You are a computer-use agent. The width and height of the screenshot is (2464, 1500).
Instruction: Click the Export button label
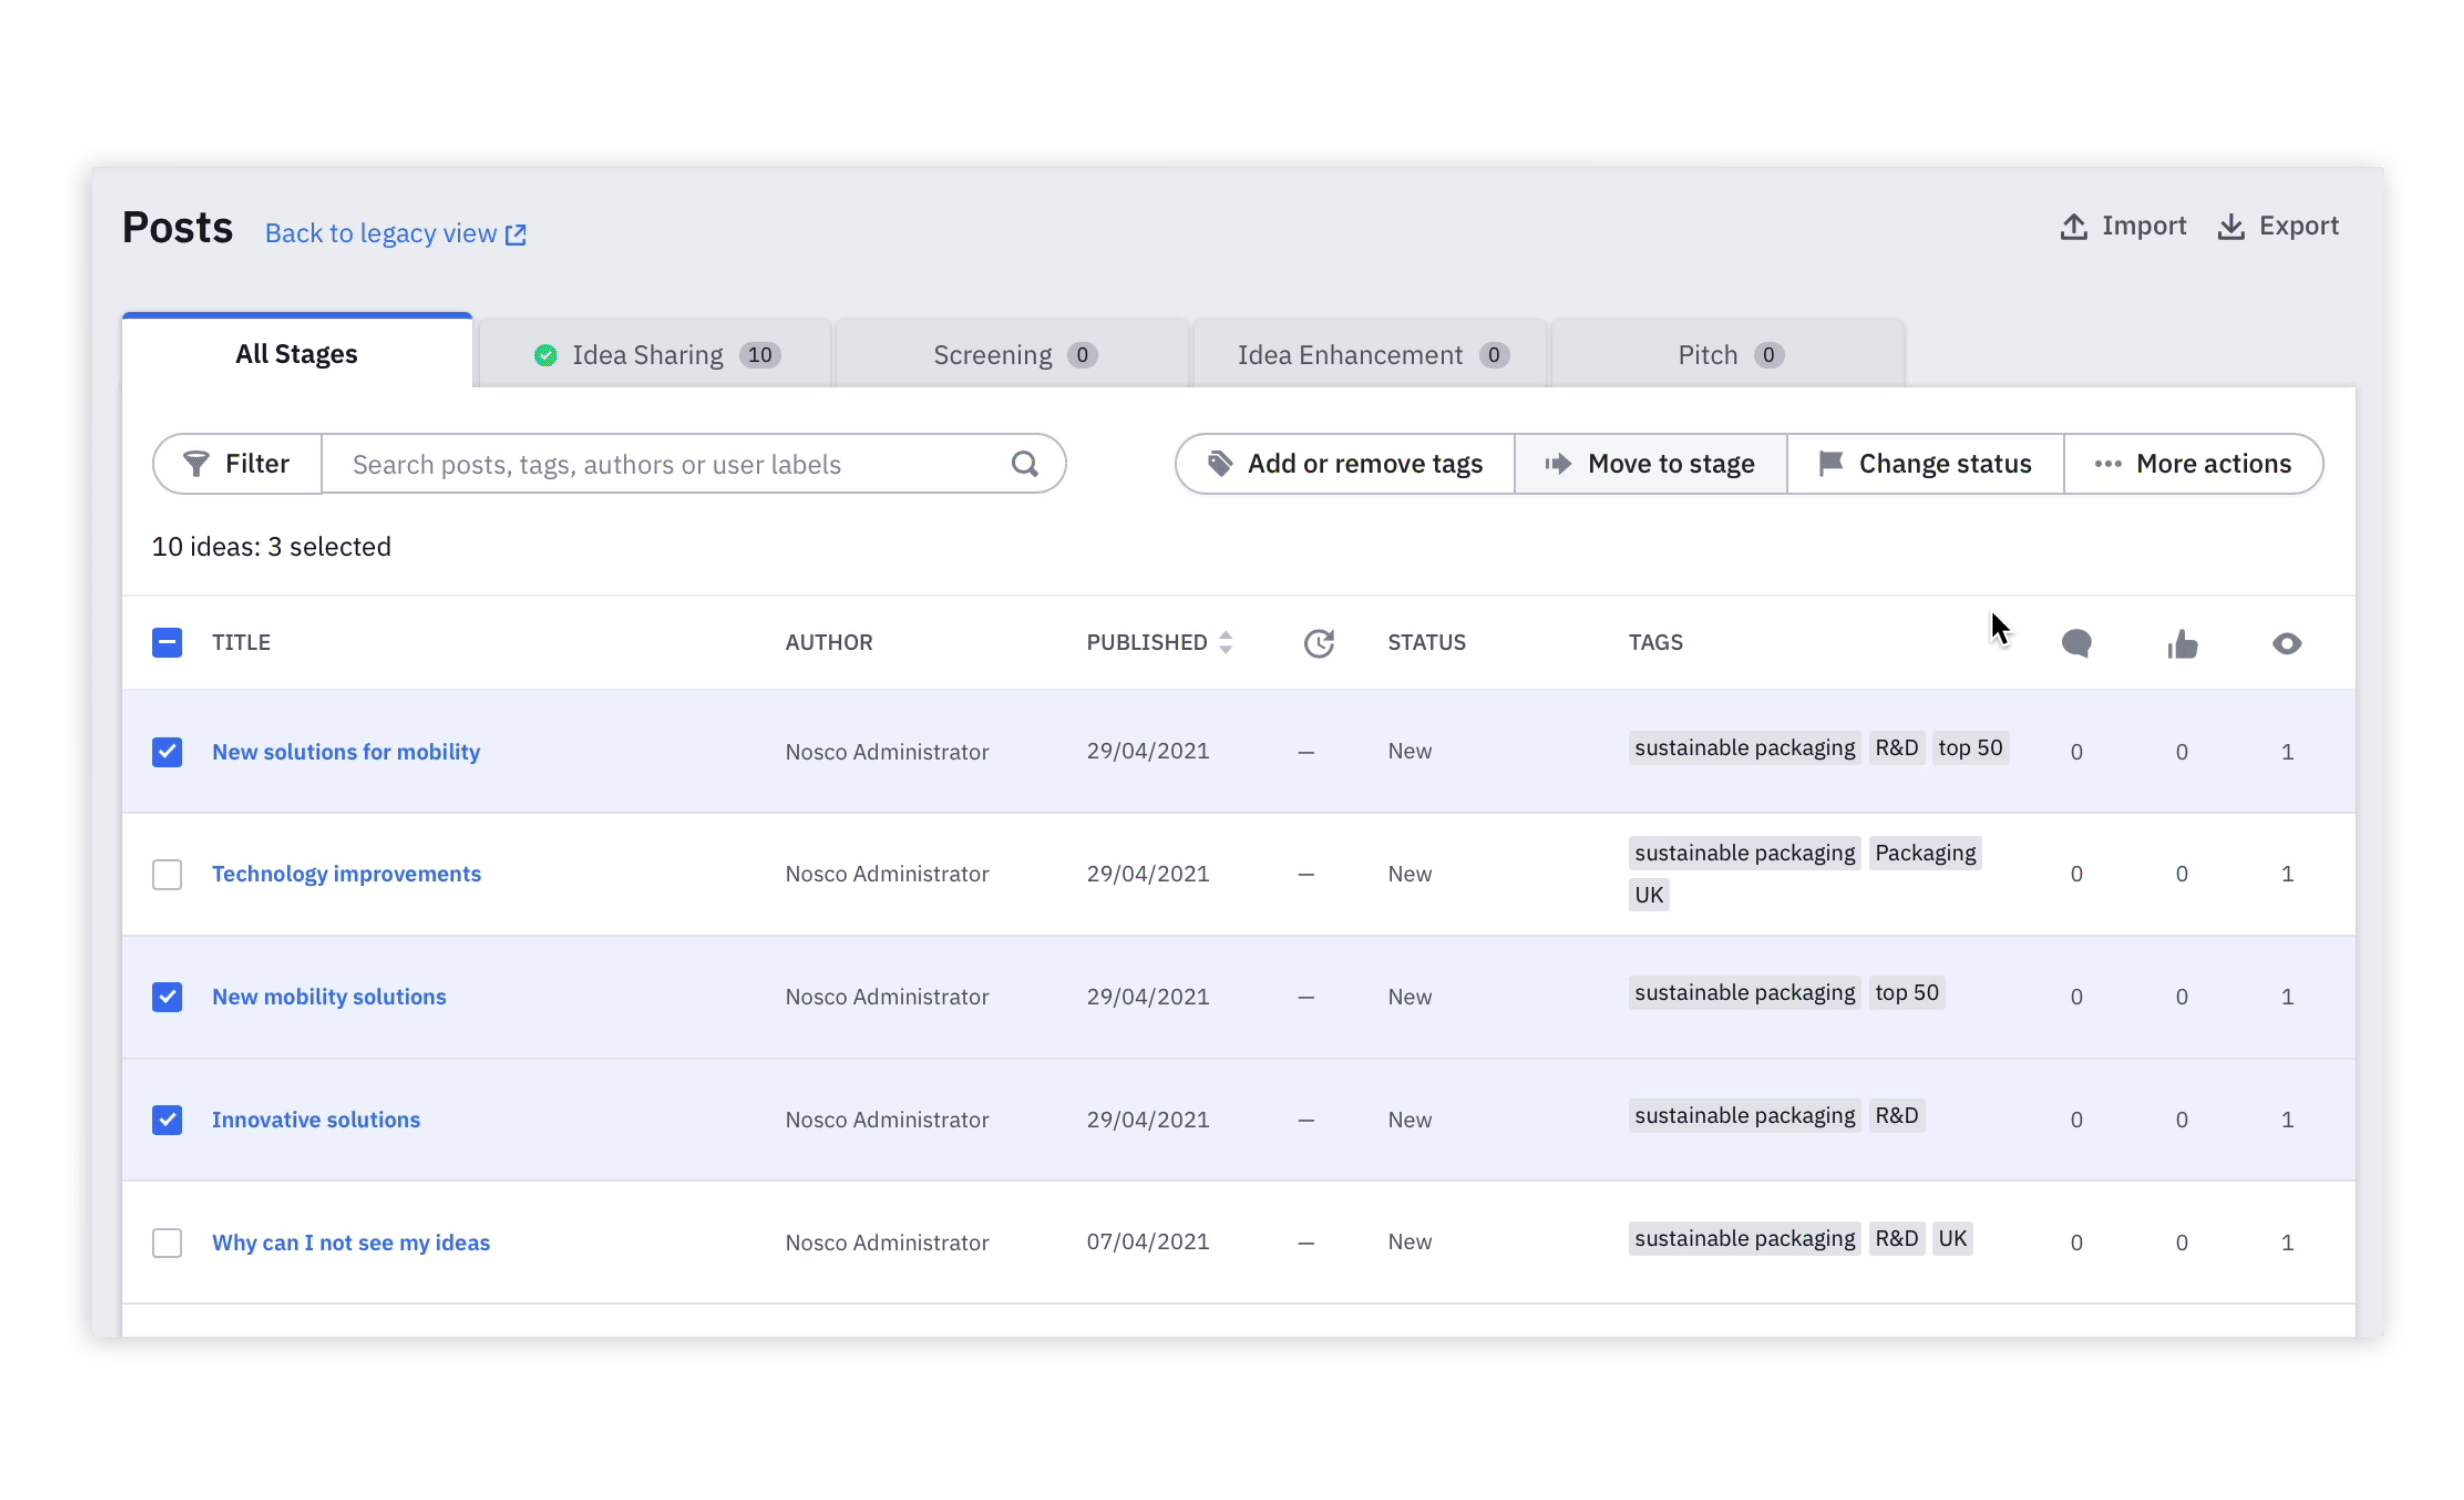(x=2298, y=226)
